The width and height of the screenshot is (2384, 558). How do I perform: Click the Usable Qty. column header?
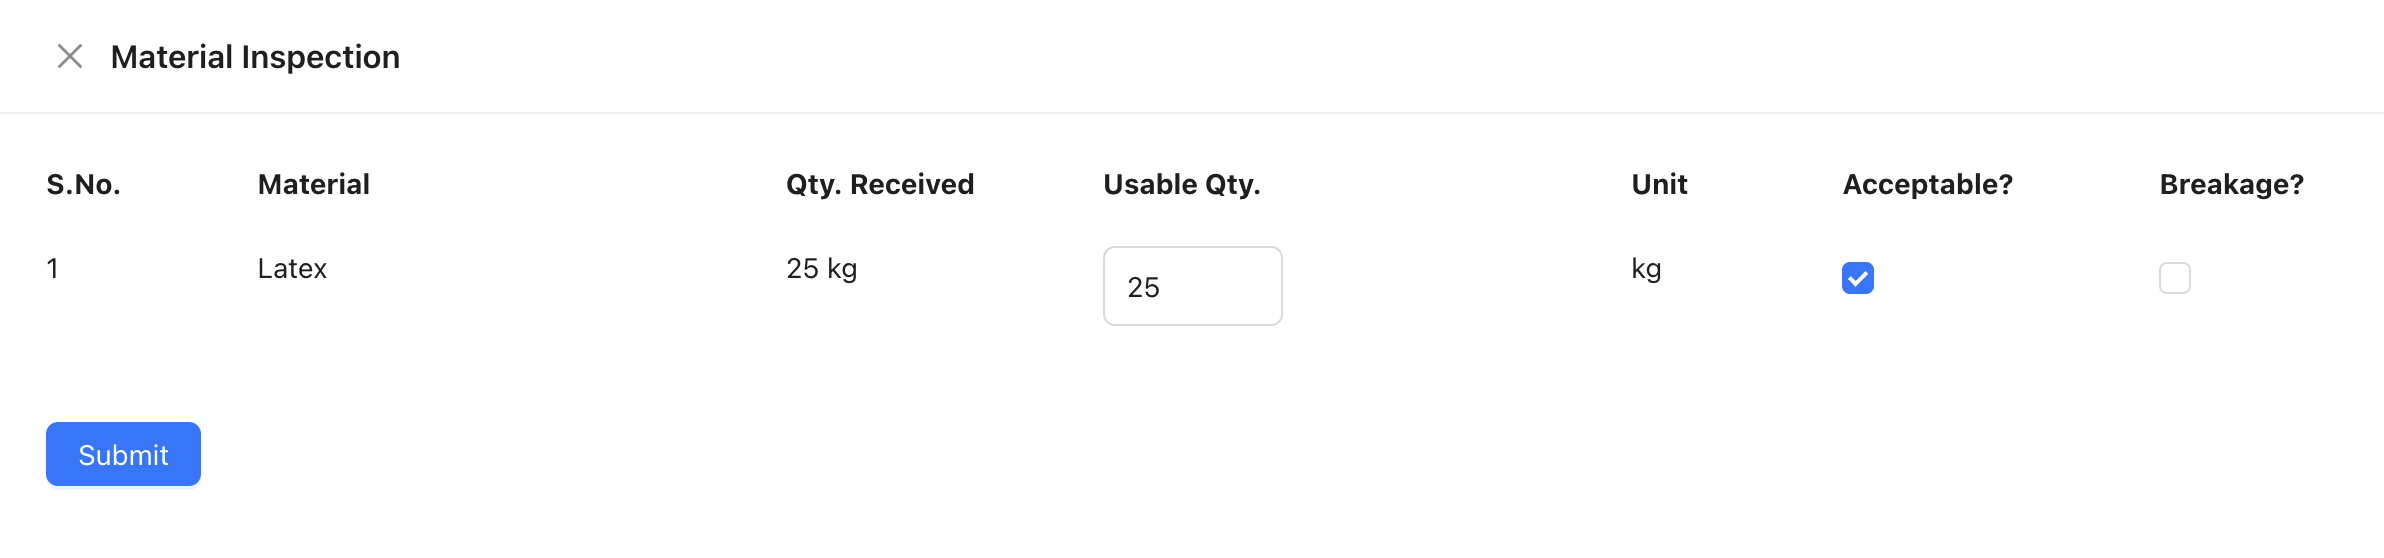pyautogui.click(x=1181, y=184)
